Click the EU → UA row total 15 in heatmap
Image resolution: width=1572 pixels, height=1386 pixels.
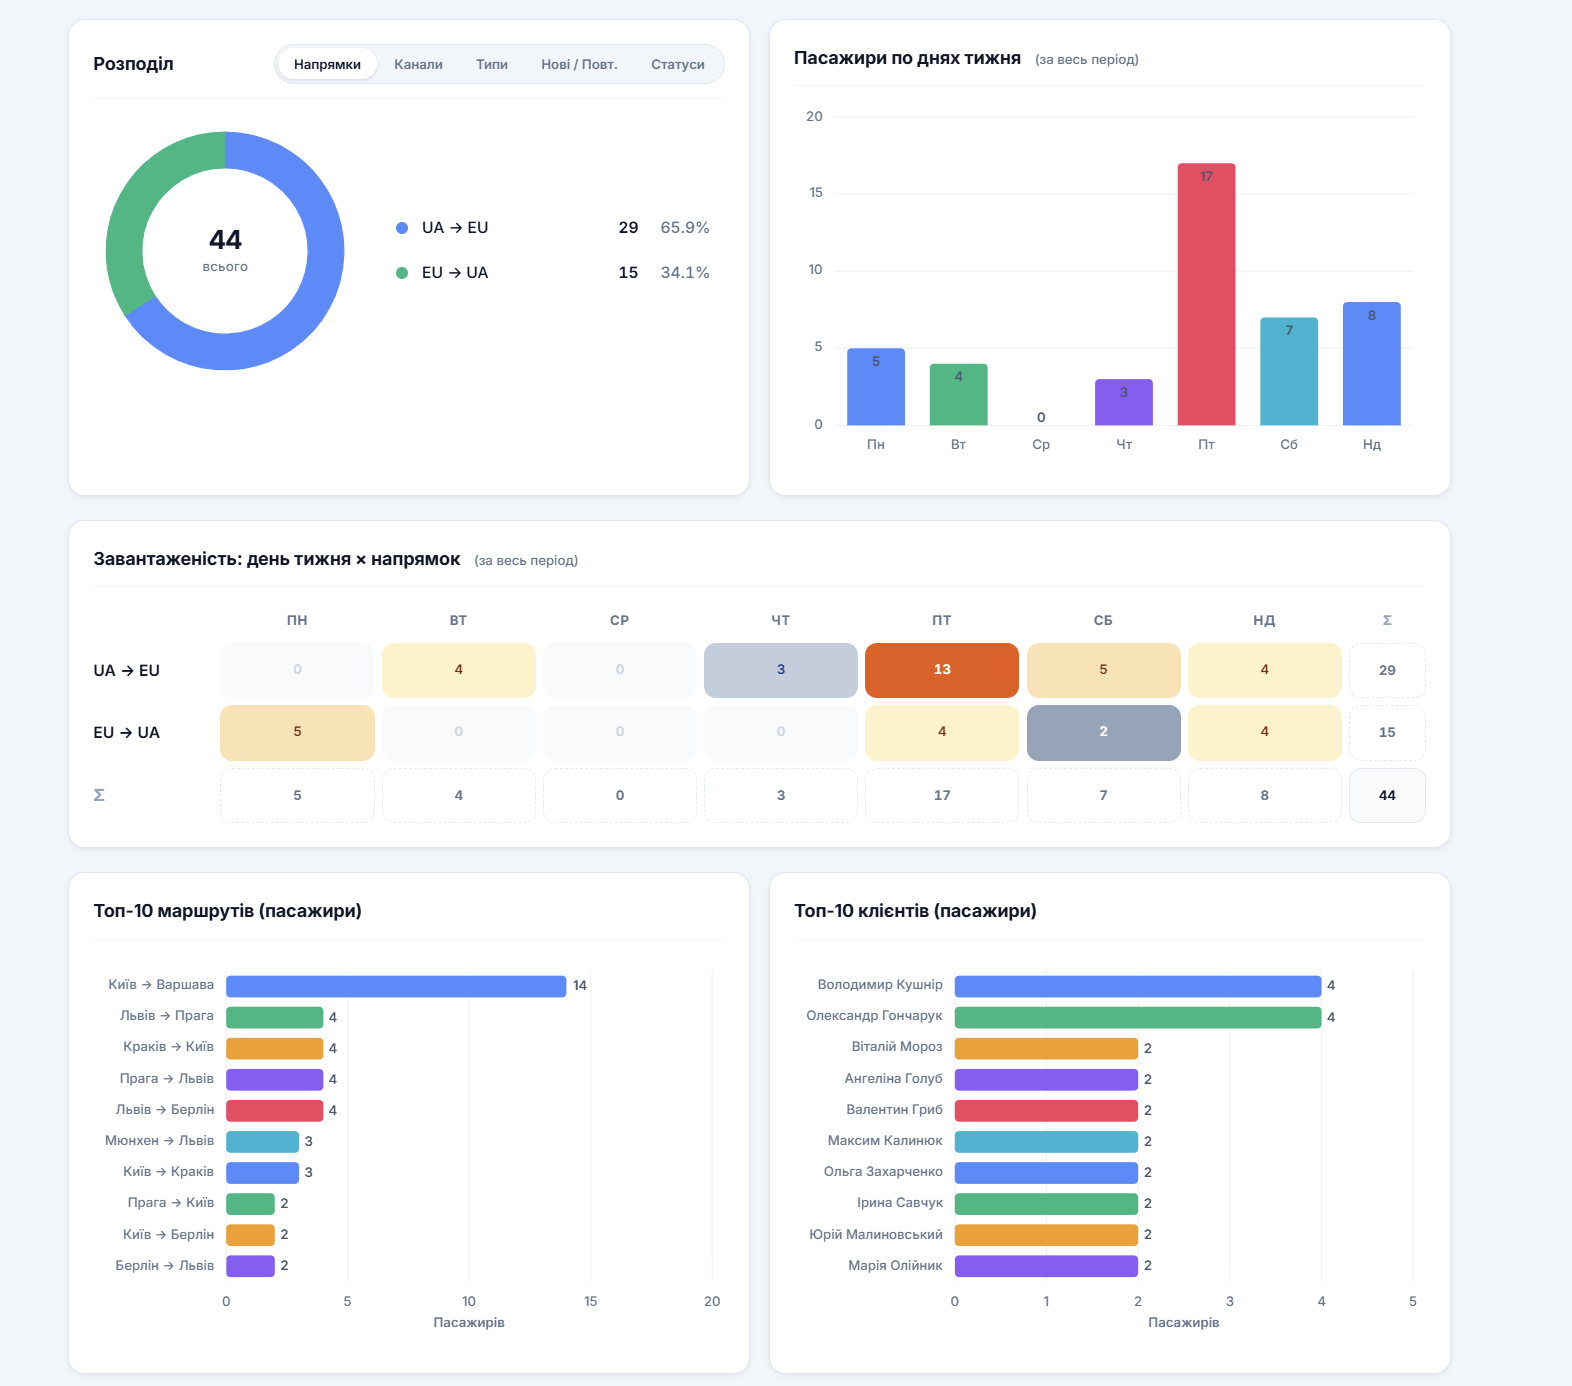tap(1387, 733)
